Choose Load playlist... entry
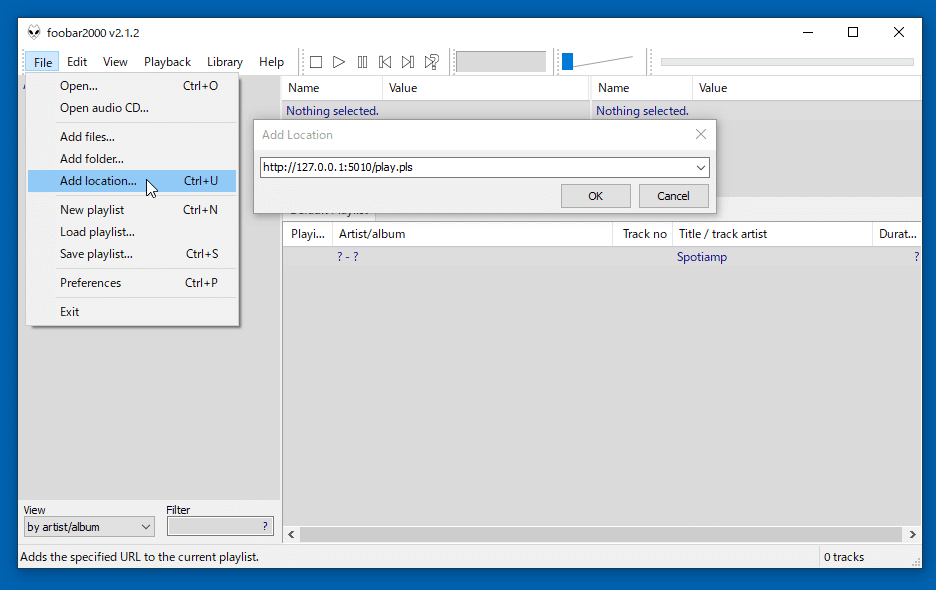Screen dimensions: 936x590 (132, 232)
